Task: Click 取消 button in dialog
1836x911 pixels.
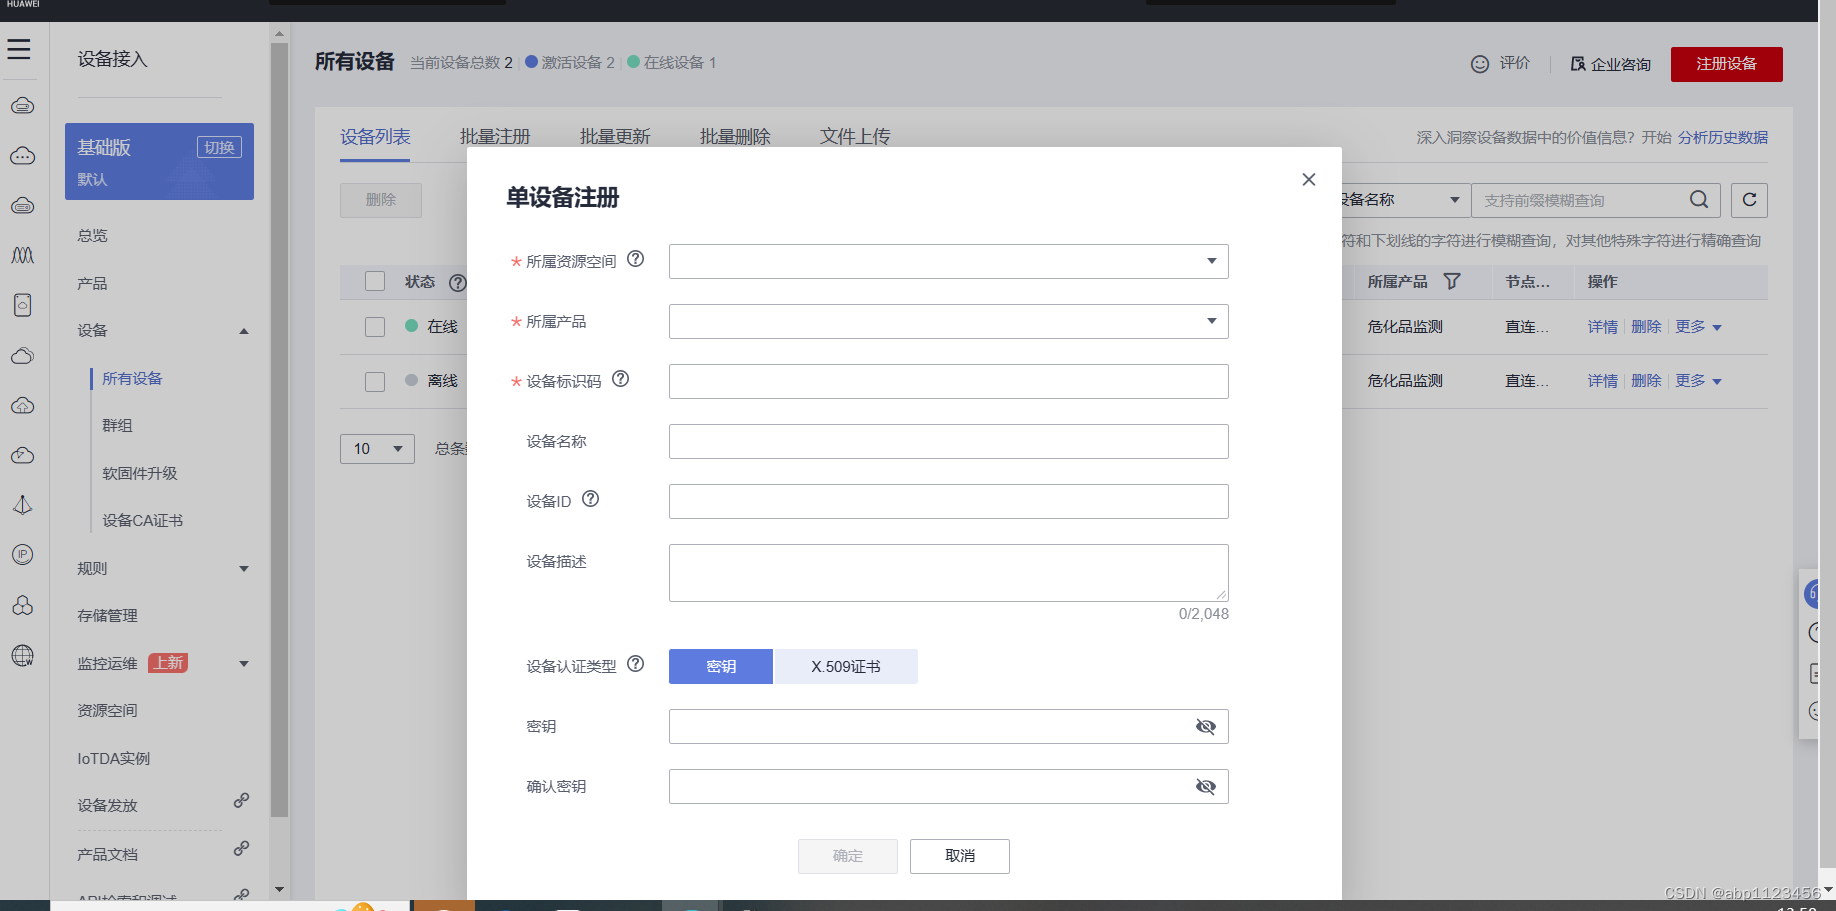Action: 960,856
